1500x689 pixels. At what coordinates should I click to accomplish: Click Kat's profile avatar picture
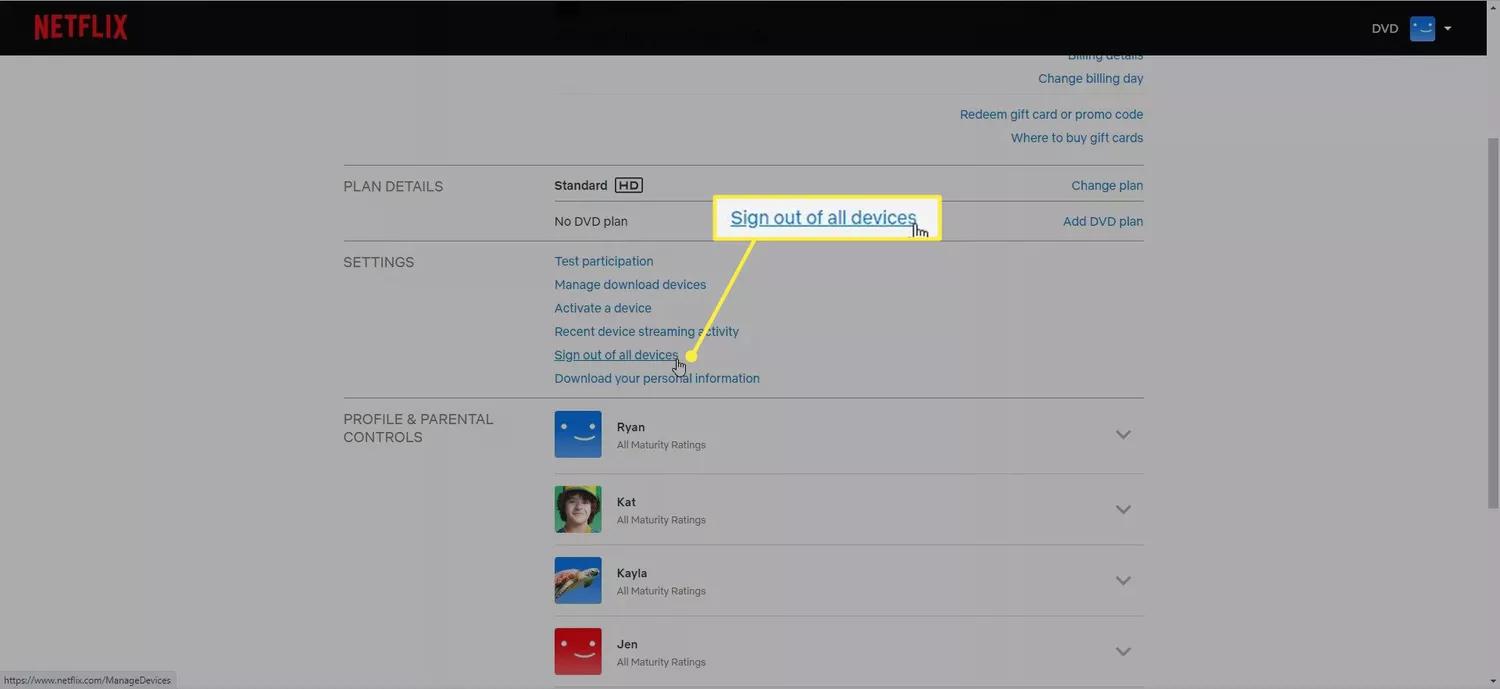[x=578, y=509]
